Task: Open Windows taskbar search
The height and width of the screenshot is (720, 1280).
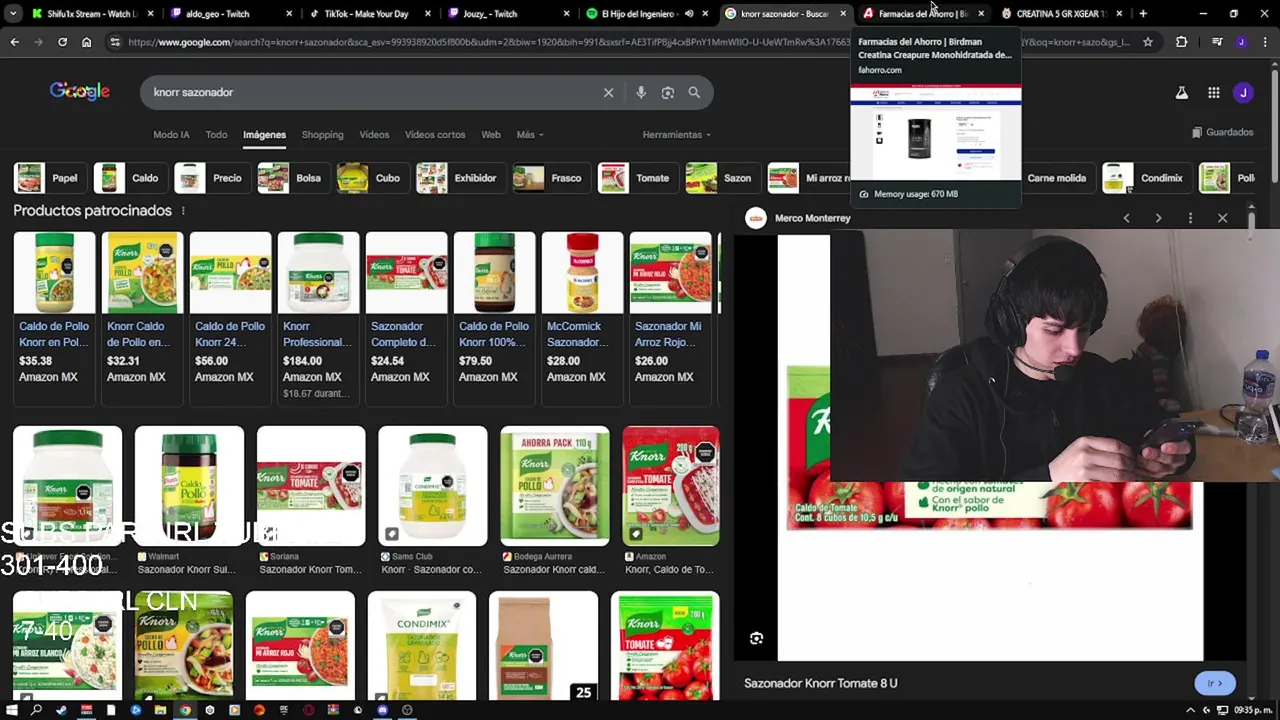Action: pyautogui.click(x=36, y=710)
